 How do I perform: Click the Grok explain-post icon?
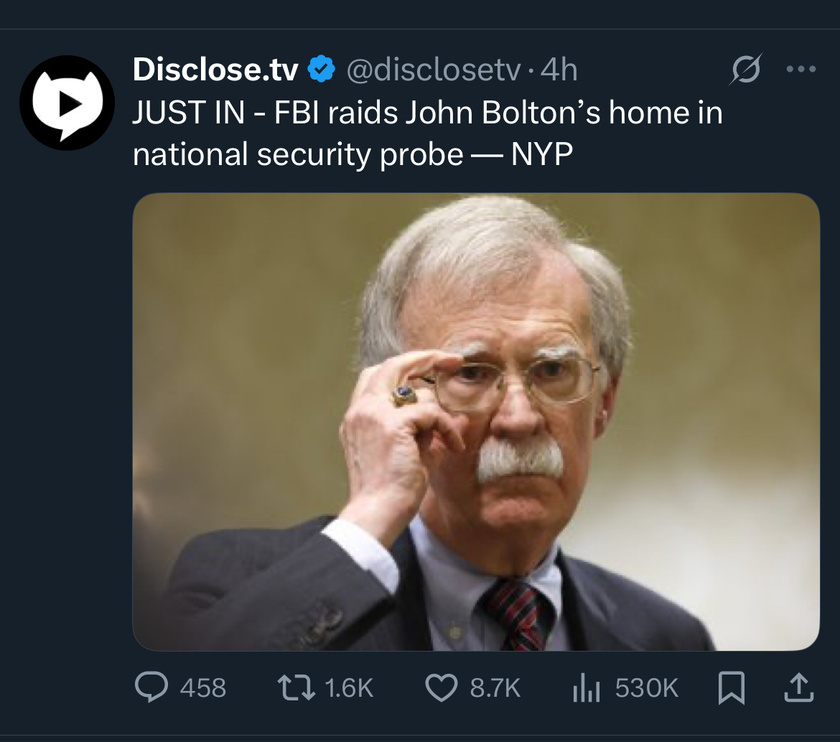(x=746, y=69)
